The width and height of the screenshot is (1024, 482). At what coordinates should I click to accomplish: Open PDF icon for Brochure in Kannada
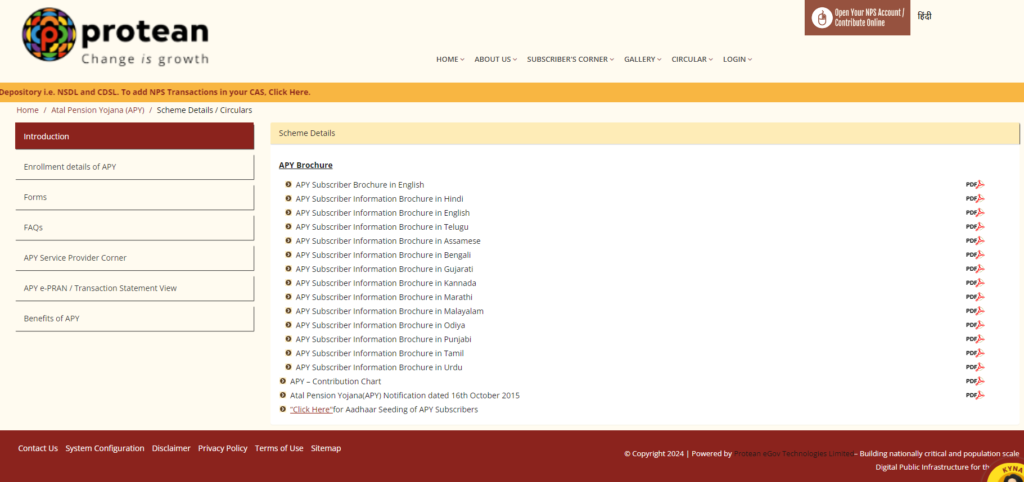[974, 283]
